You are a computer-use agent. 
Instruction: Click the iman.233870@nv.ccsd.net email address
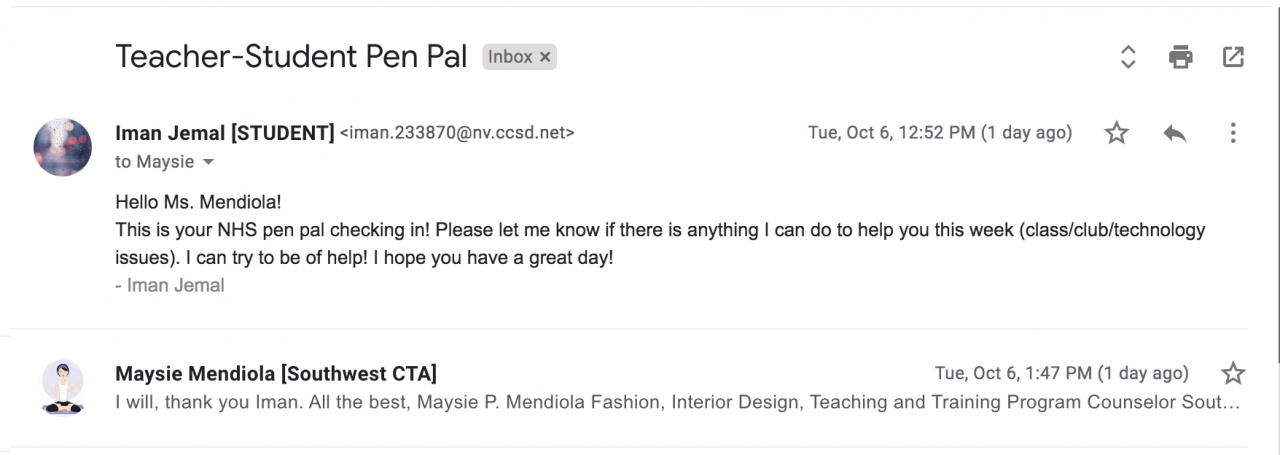458,133
